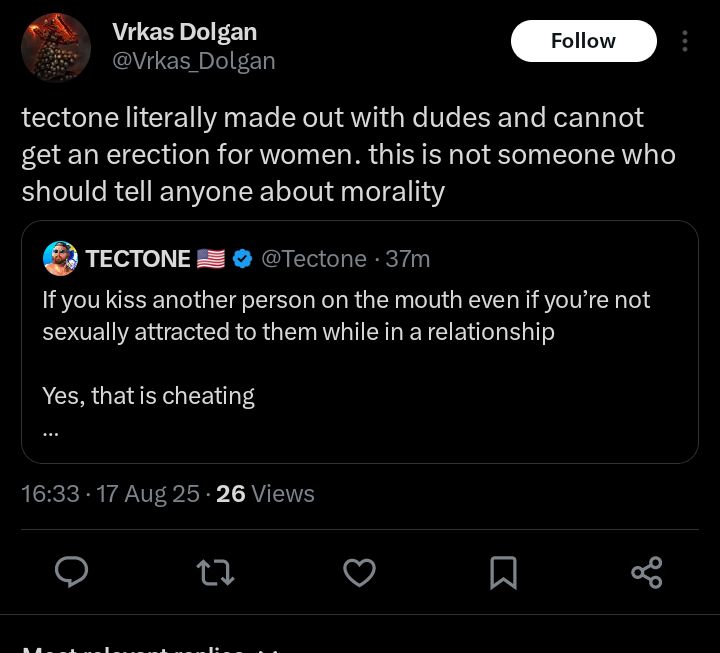Like the tweet with the heart icon

(x=359, y=572)
